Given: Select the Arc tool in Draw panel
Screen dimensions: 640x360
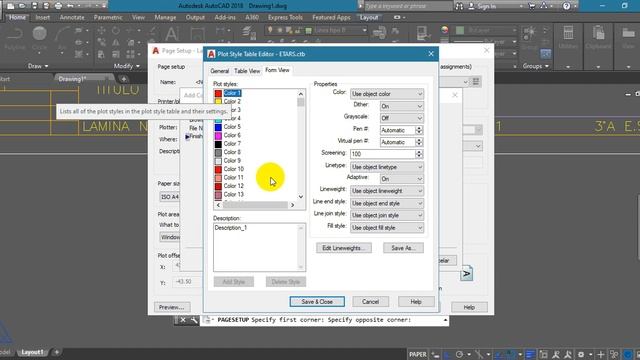Looking at the screenshot, I should coord(62,38).
